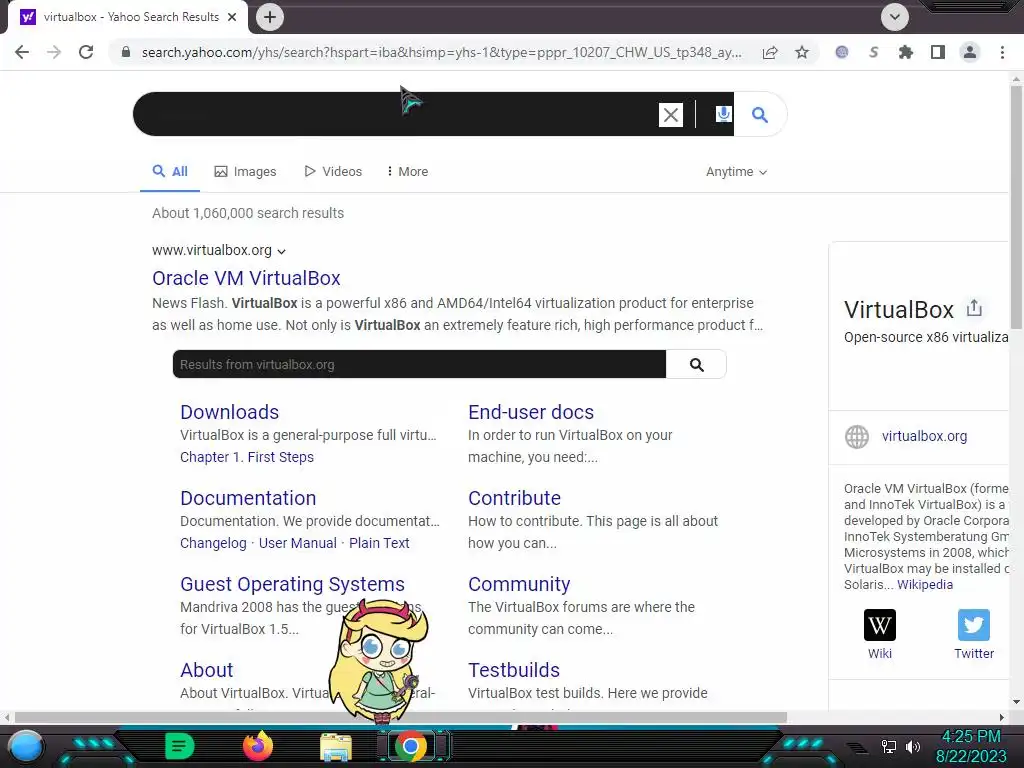
Task: Open the Plain Text link
Action: 379,543
